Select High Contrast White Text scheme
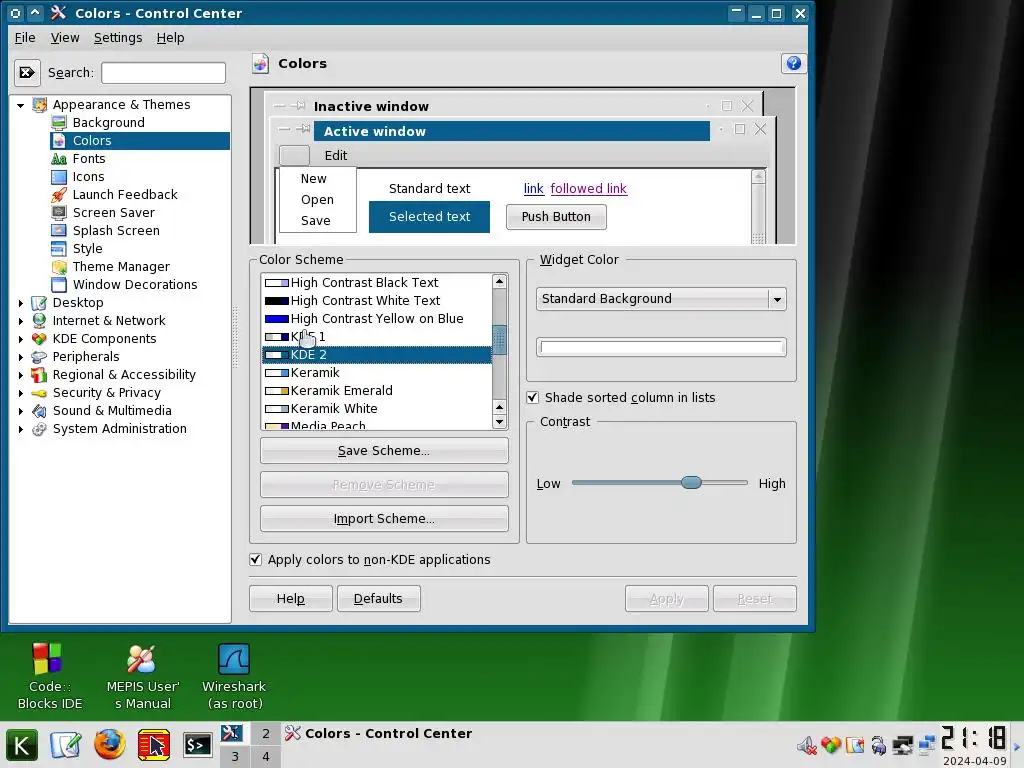Viewport: 1024px width, 768px height. [x=377, y=301]
